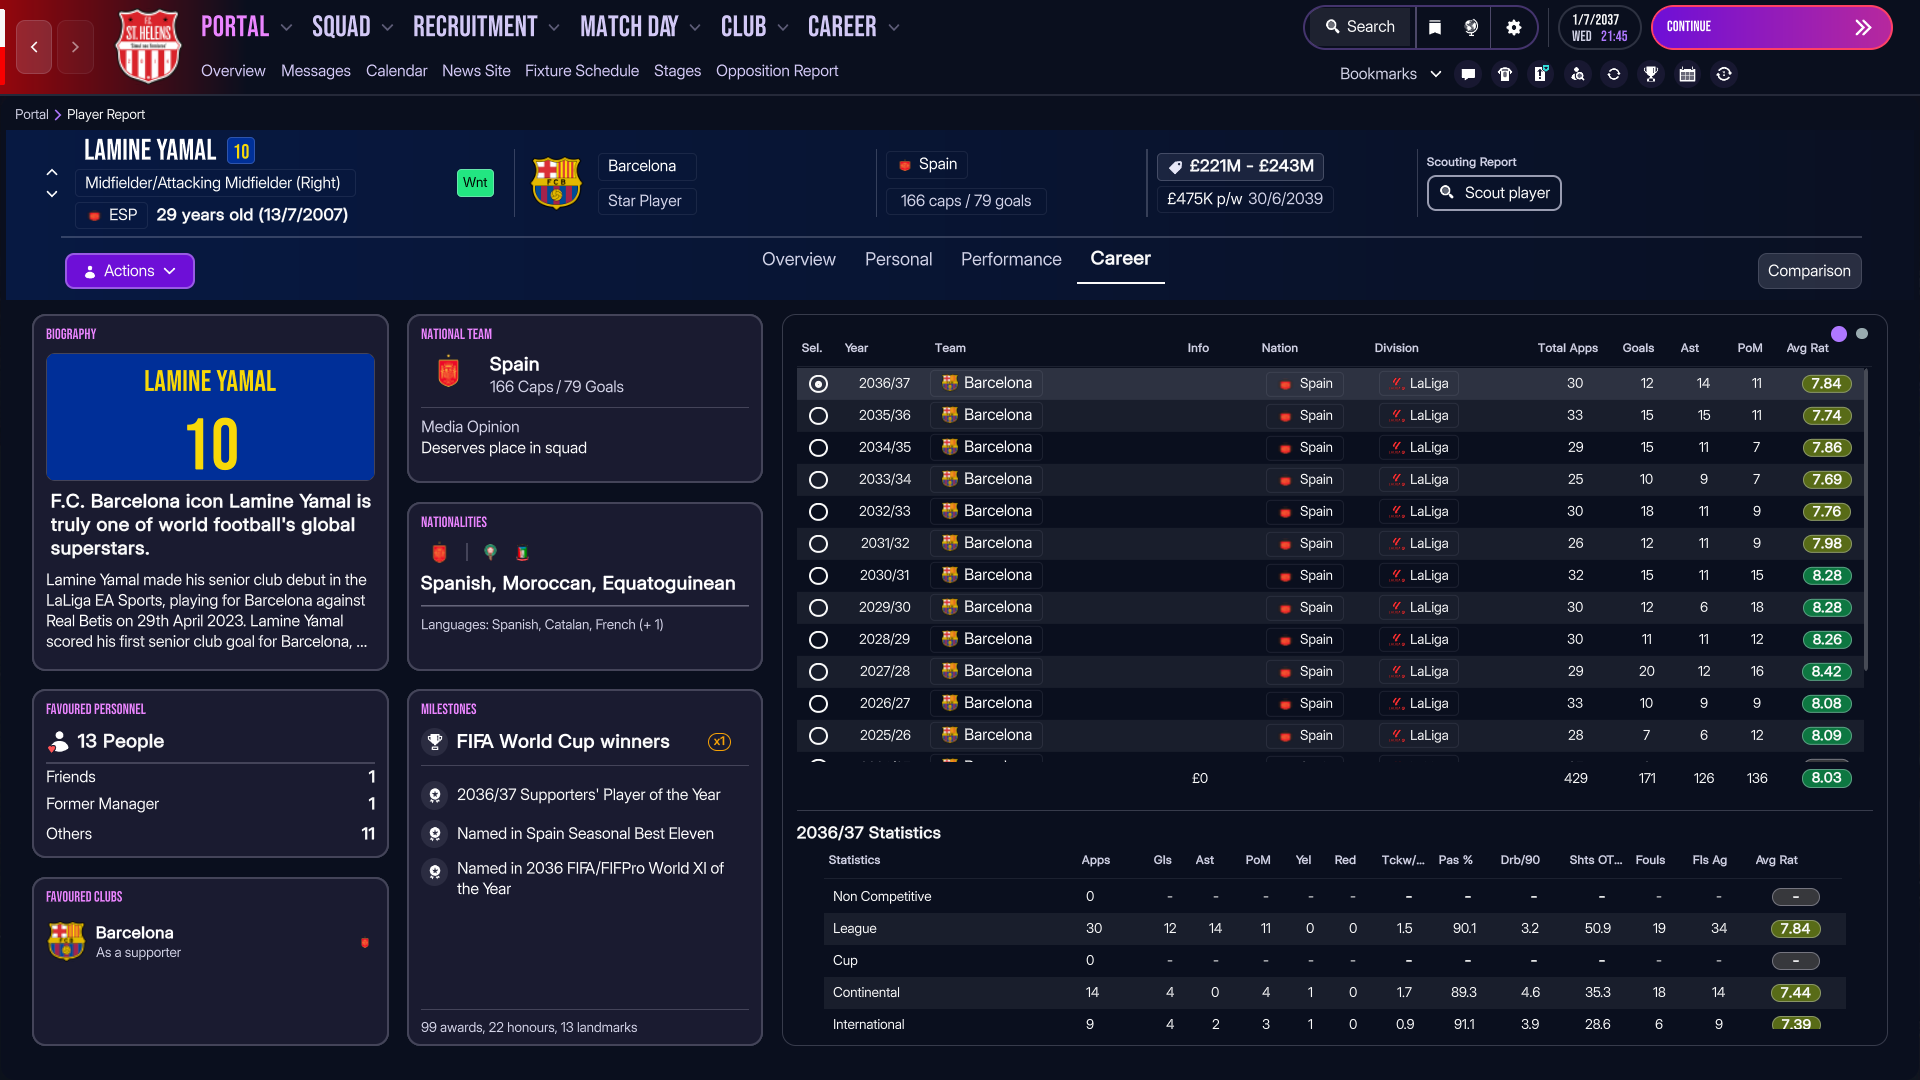
Task: Click the Comparison button
Action: coord(1808,271)
